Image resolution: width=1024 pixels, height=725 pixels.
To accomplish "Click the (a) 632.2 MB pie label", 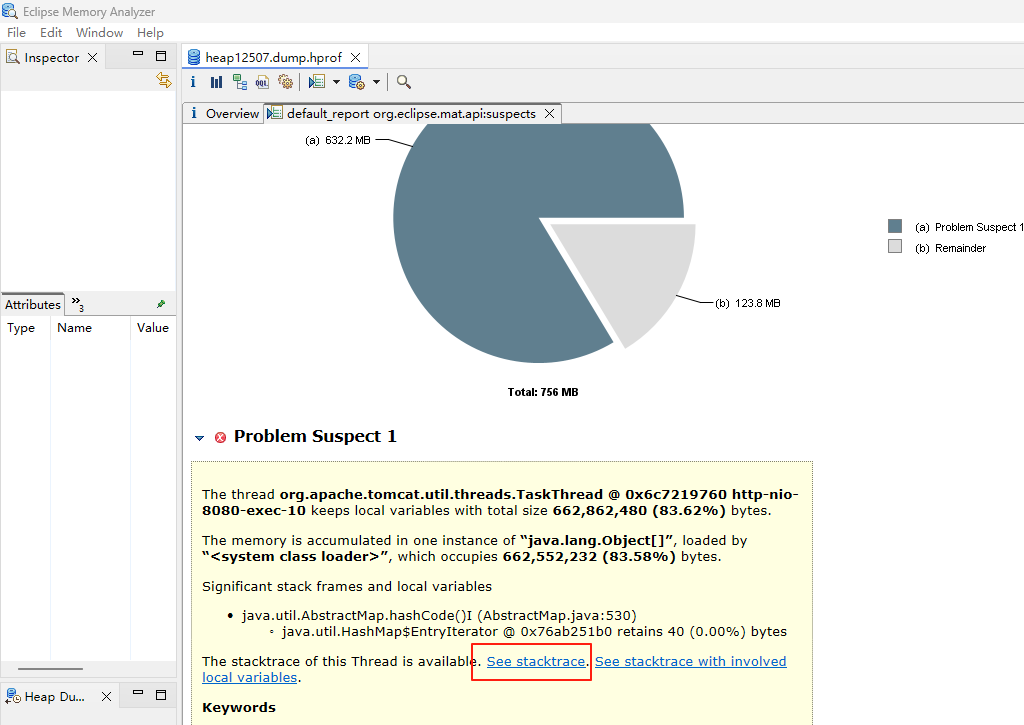I will click(x=338, y=140).
